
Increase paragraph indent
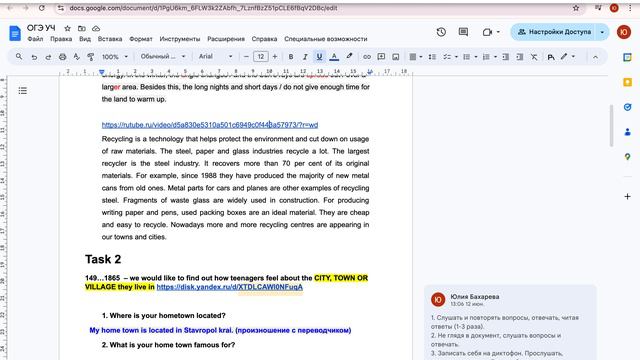pyautogui.click(x=520, y=57)
